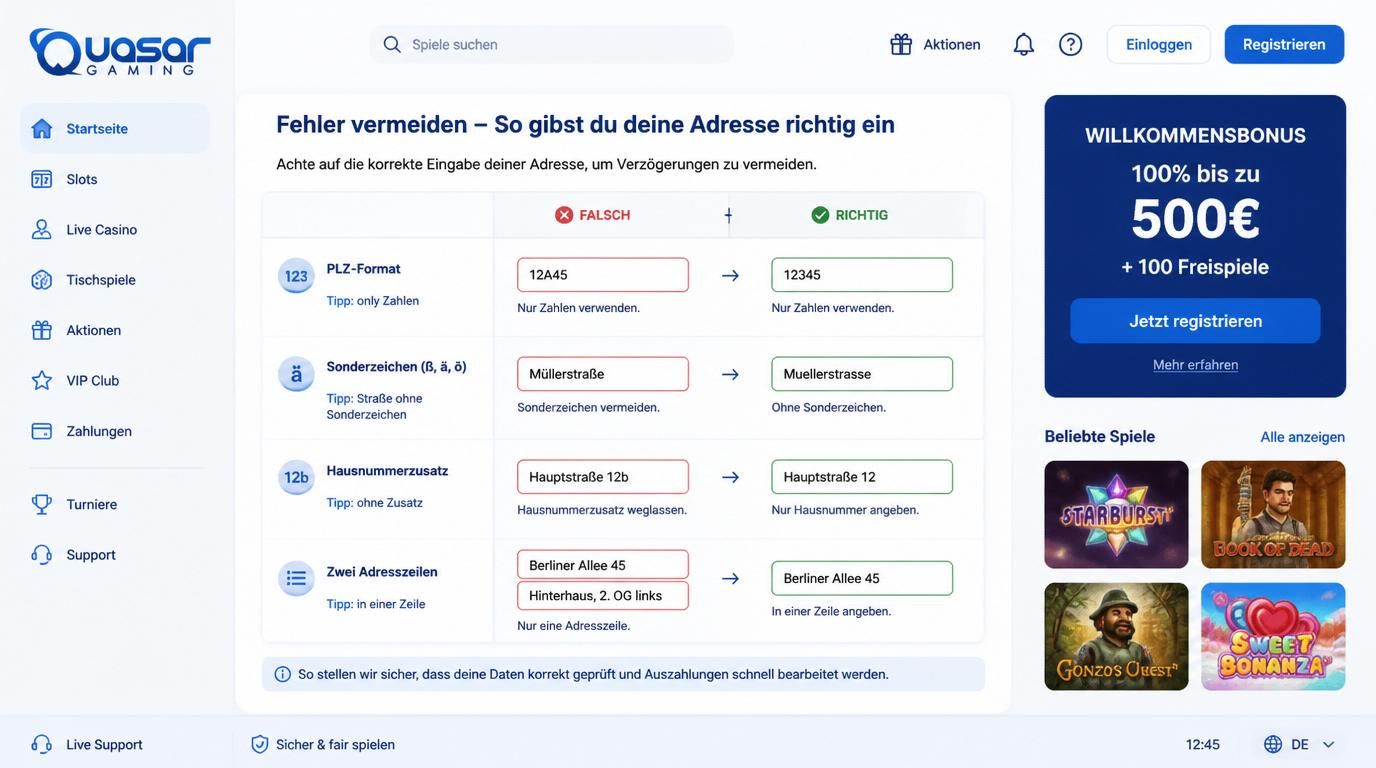The width and height of the screenshot is (1376, 768).
Task: Open the help question mark icon
Action: click(x=1070, y=44)
